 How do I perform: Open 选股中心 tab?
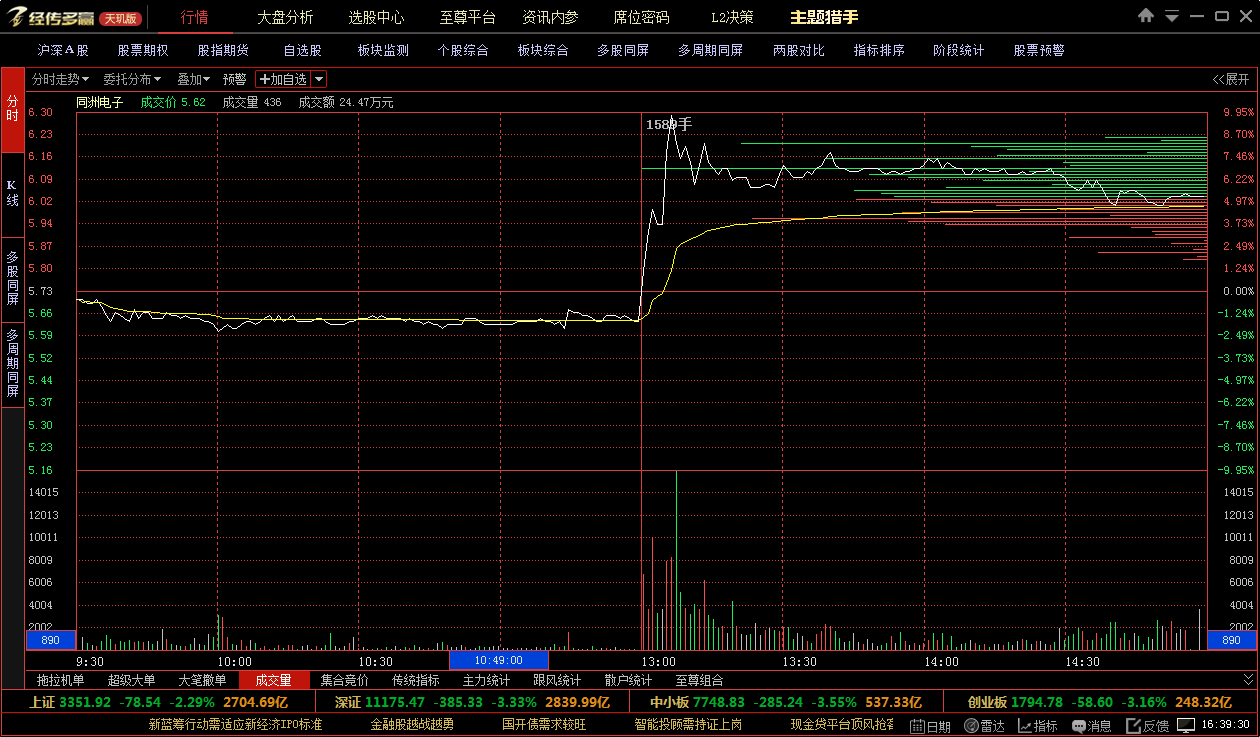pyautogui.click(x=376, y=17)
